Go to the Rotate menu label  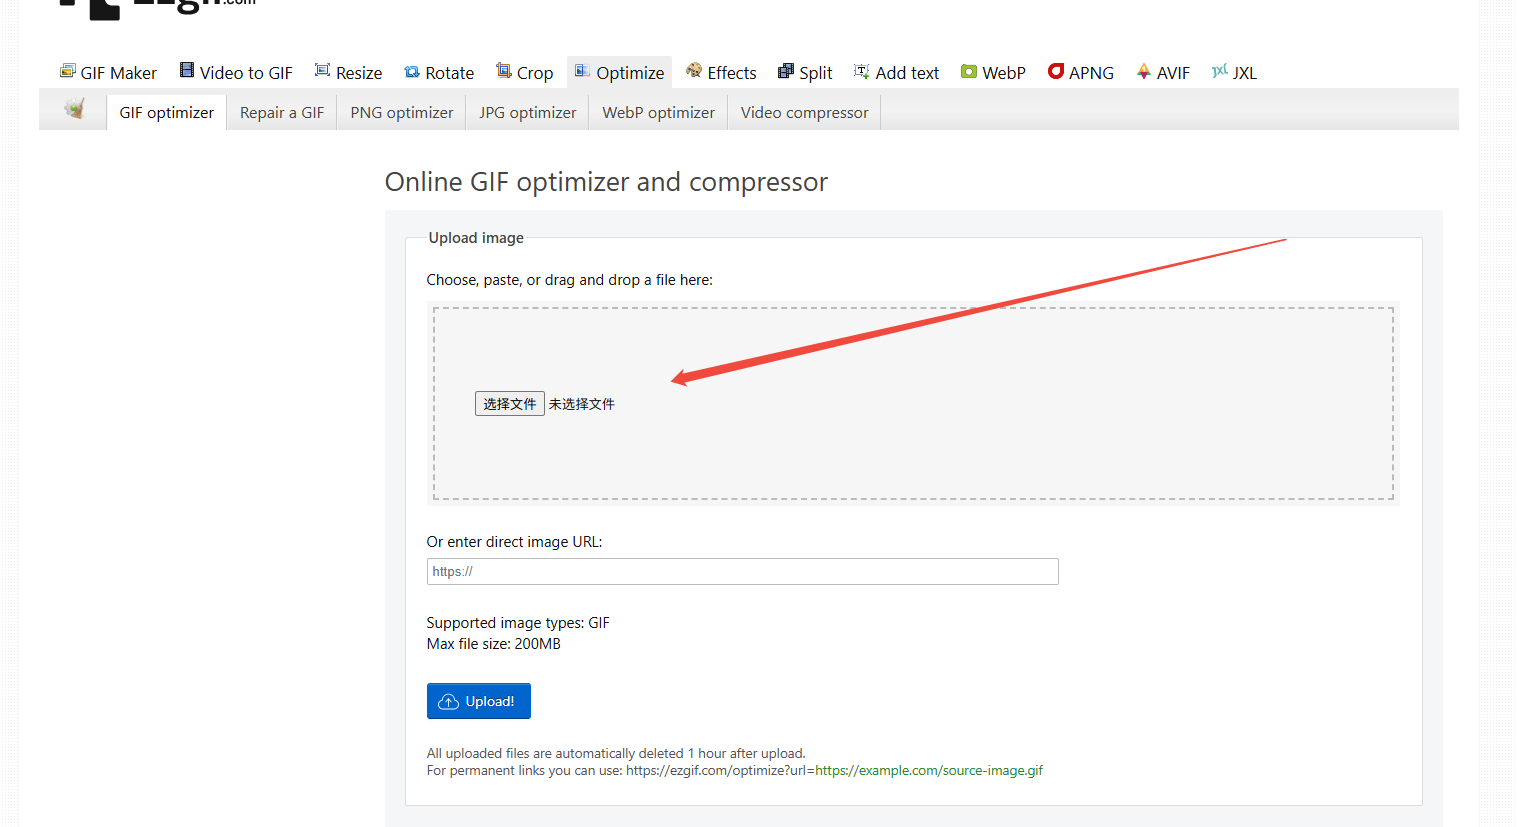[x=450, y=73]
